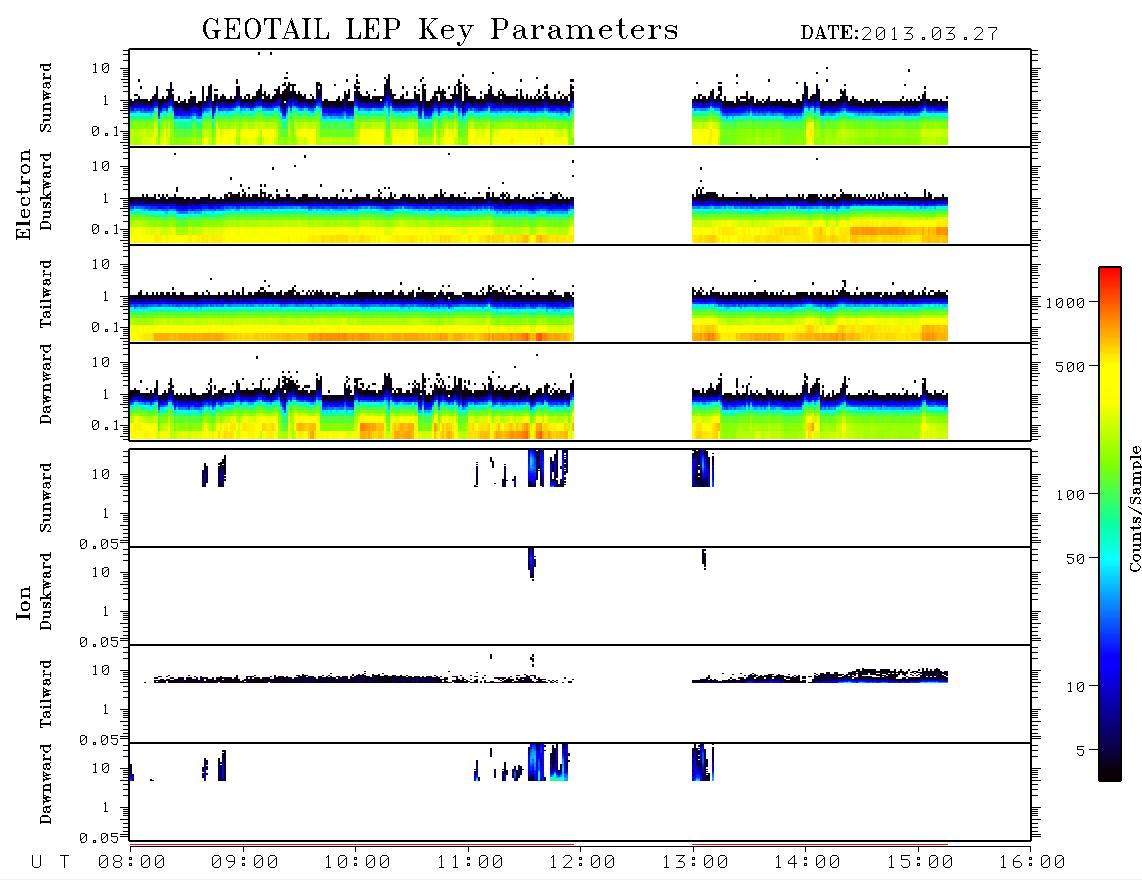The image size is (1142, 880).
Task: Click the vertical "Electron" group label
Action: tap(24, 194)
